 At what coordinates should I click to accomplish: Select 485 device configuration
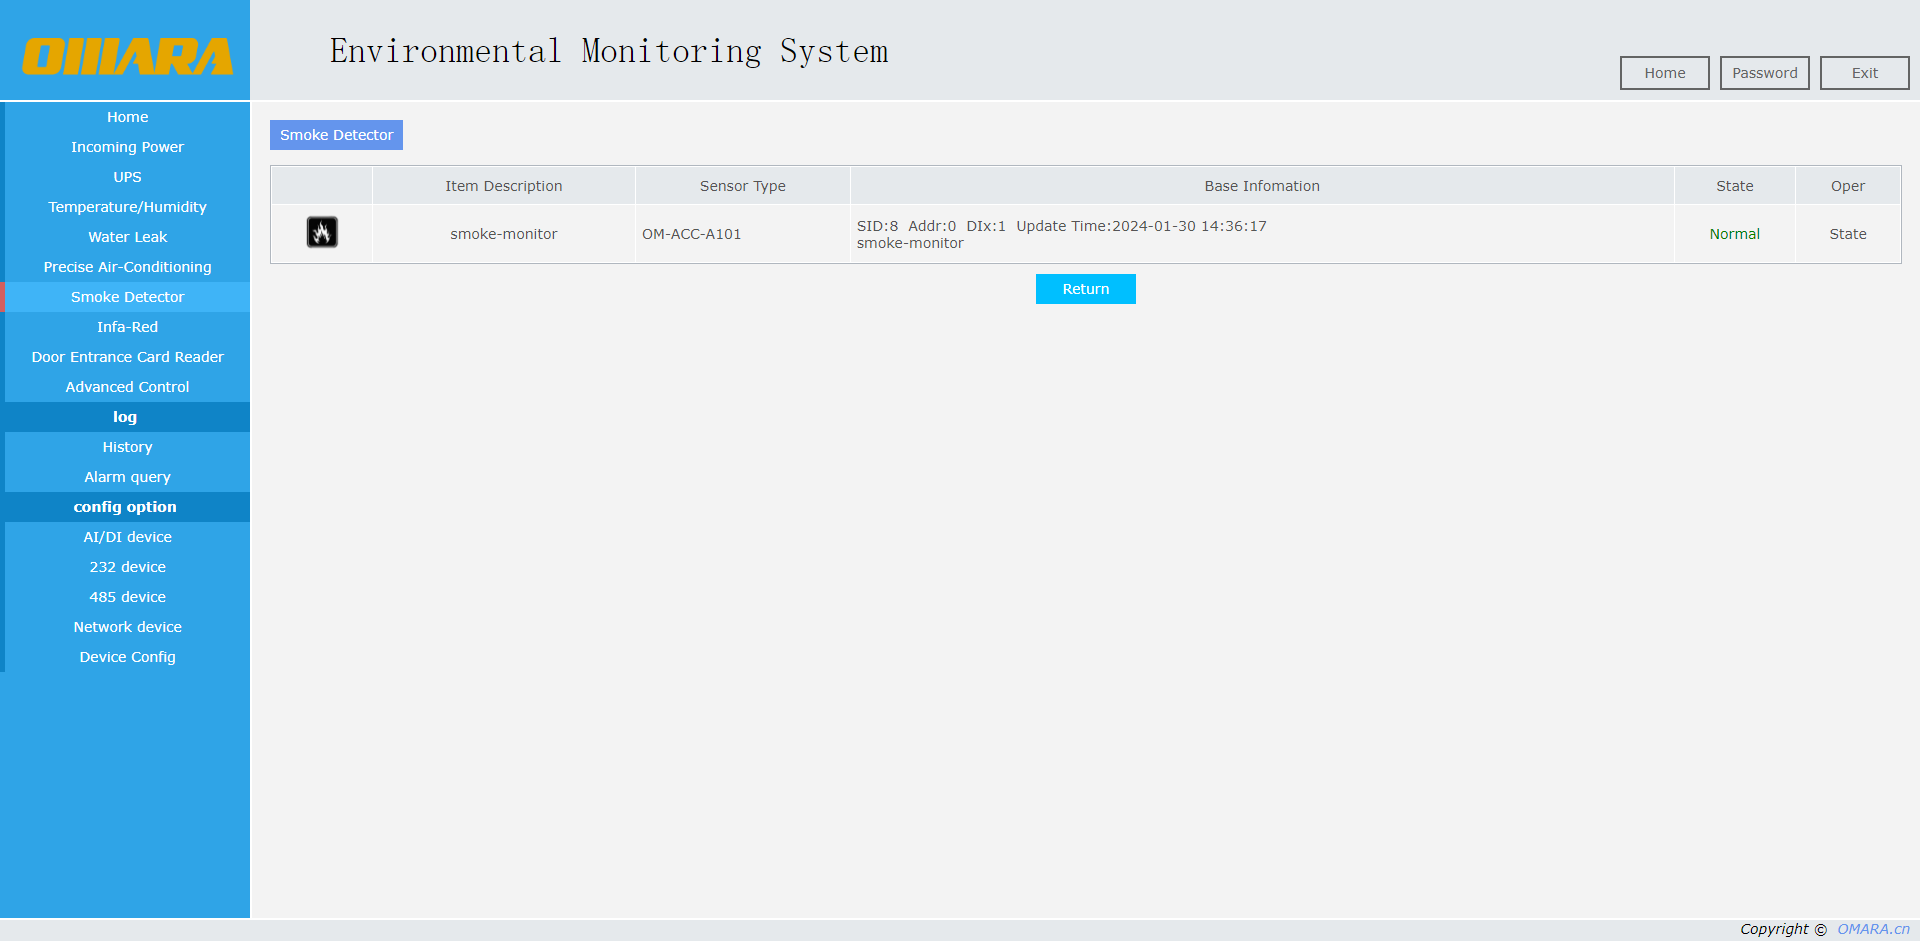tap(127, 597)
